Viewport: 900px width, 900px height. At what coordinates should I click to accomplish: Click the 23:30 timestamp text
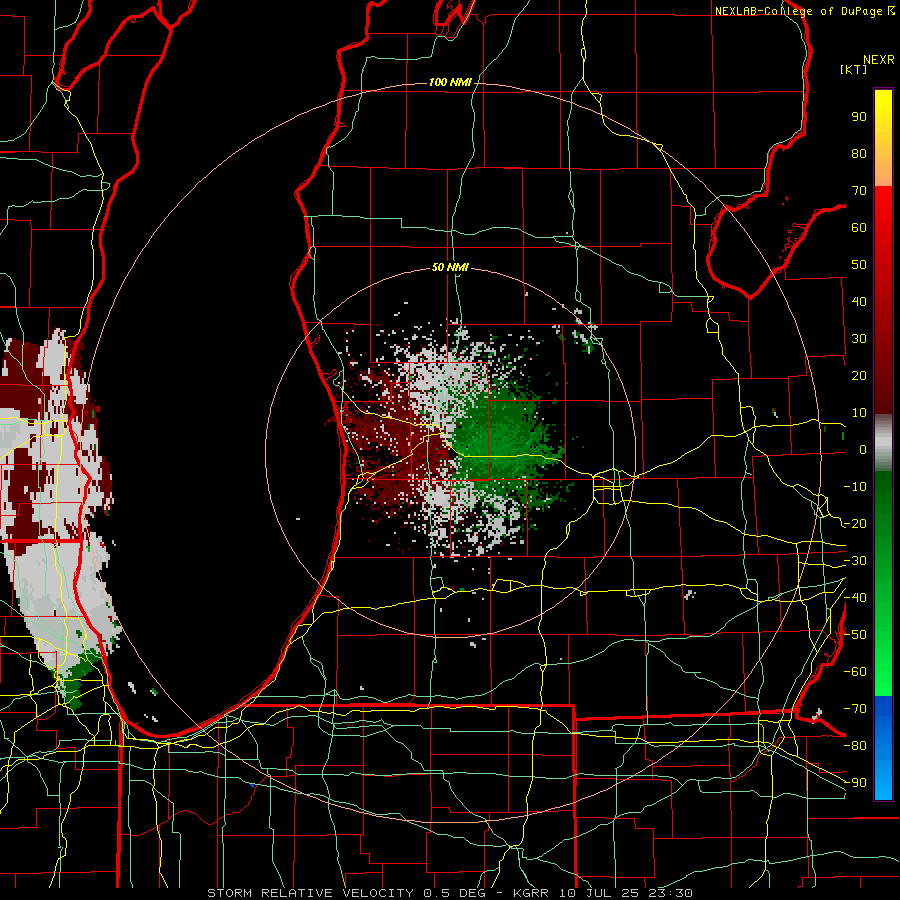[670, 893]
